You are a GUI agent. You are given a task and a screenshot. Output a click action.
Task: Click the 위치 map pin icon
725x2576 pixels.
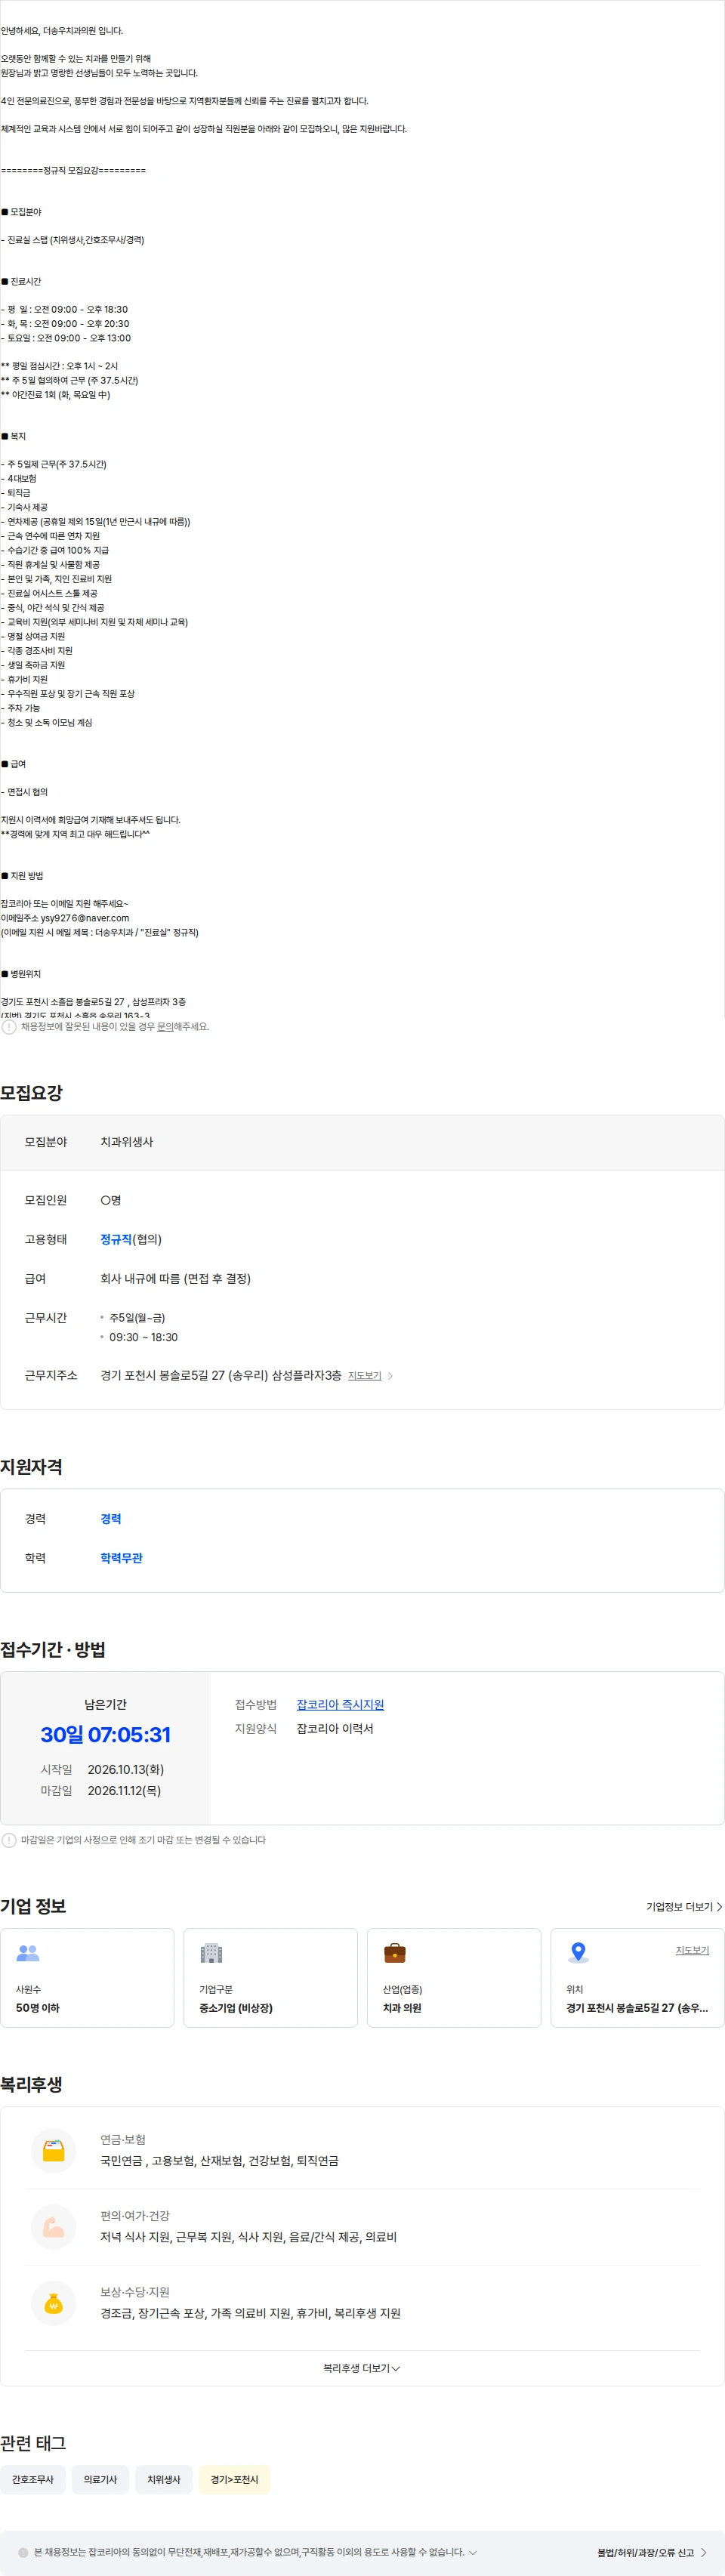pyautogui.click(x=578, y=1952)
